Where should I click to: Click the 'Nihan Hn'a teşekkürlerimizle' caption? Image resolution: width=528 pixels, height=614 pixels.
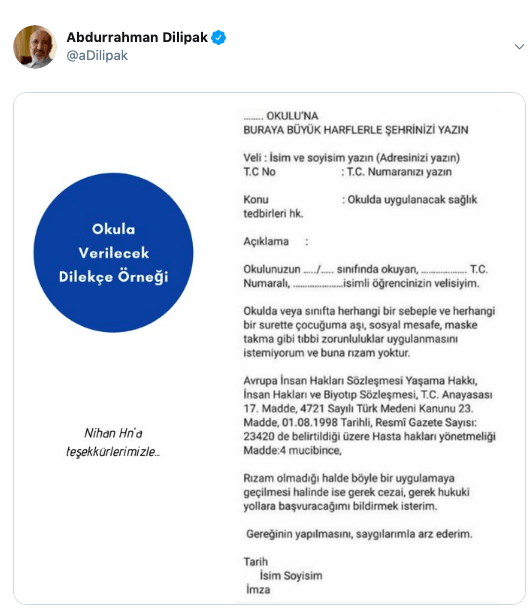click(113, 442)
